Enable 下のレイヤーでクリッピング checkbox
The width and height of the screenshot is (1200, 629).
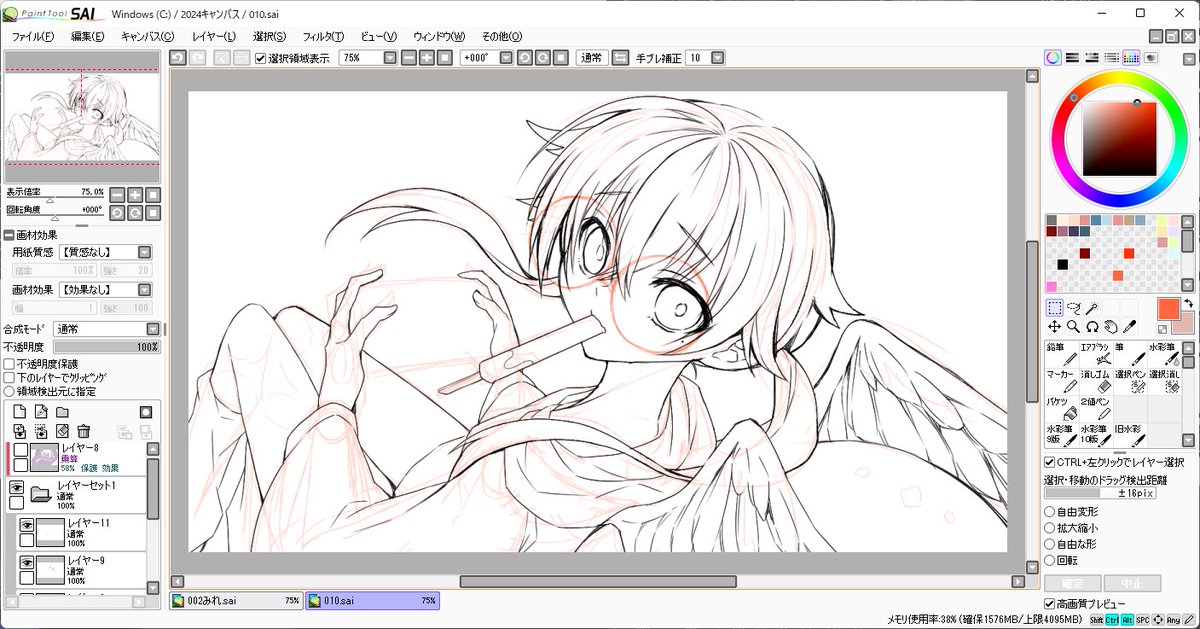pyautogui.click(x=9, y=378)
